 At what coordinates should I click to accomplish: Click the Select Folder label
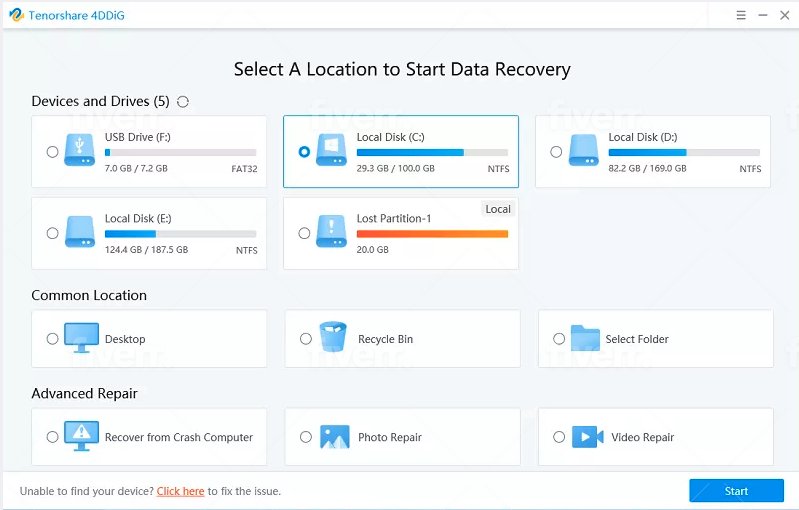[637, 339]
